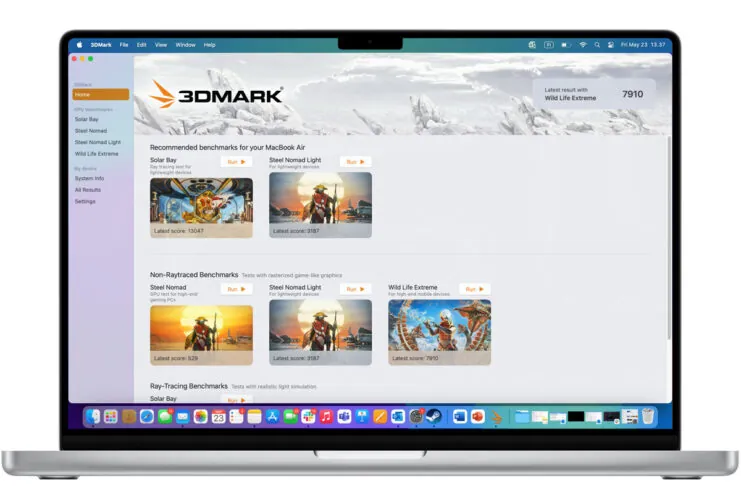Click the 3DMark logo in the banner
This screenshot has height=486, width=741.
tap(216, 95)
